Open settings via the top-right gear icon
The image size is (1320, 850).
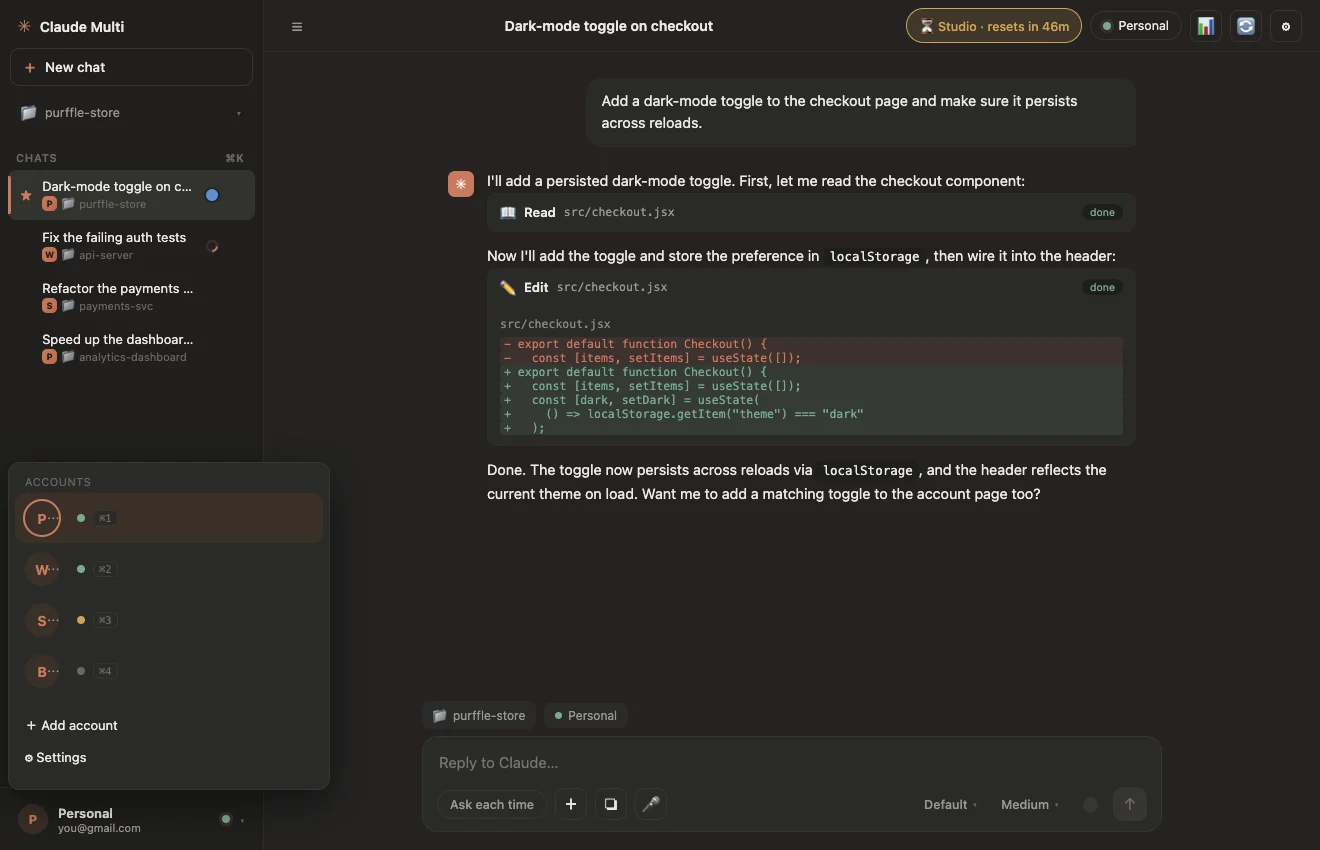coord(1286,26)
